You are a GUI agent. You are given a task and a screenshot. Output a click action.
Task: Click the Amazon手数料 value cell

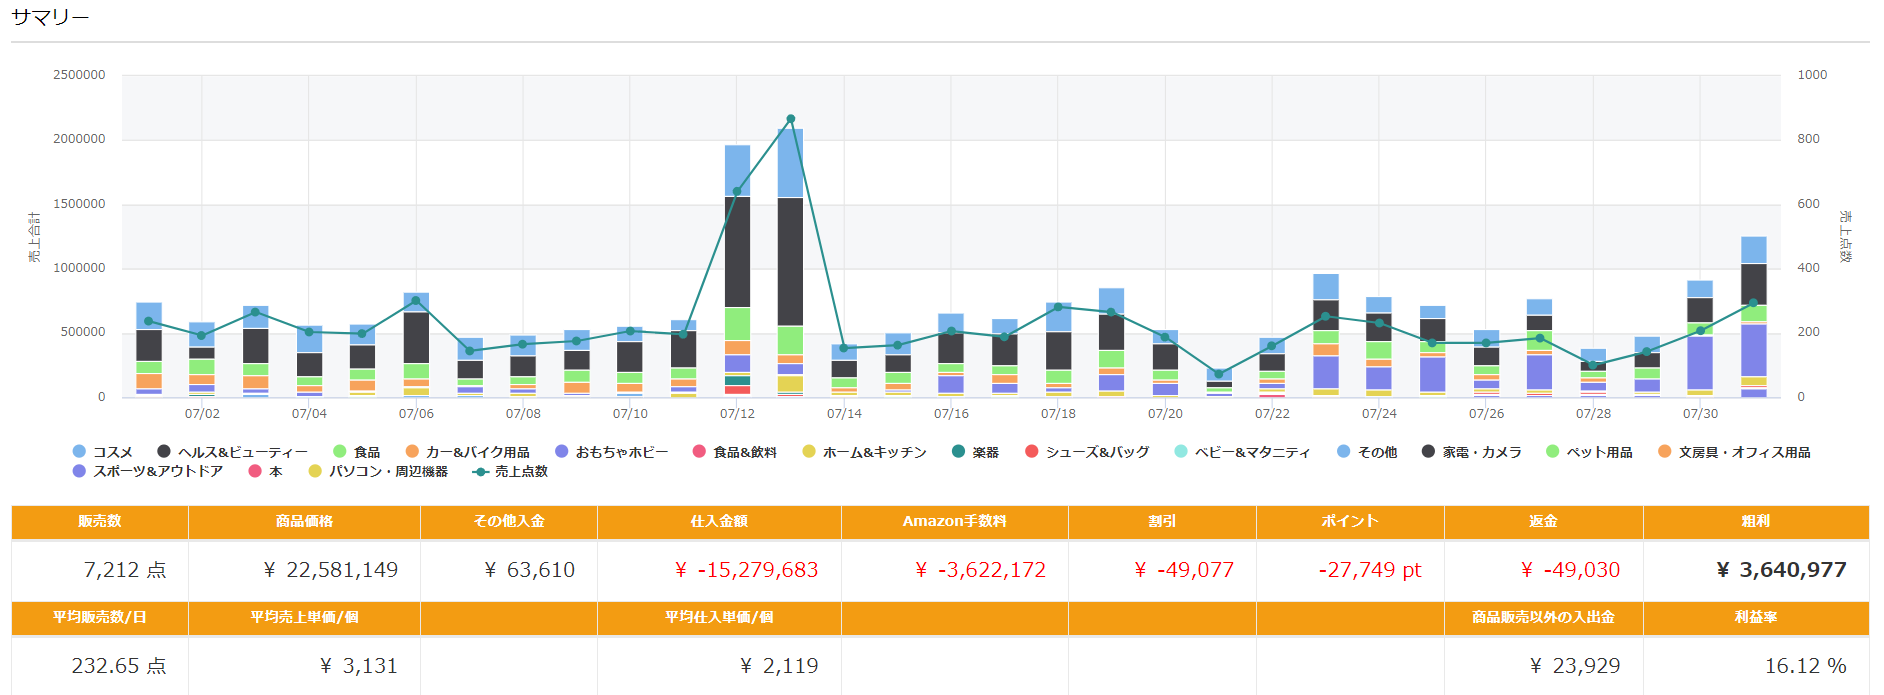(x=955, y=570)
